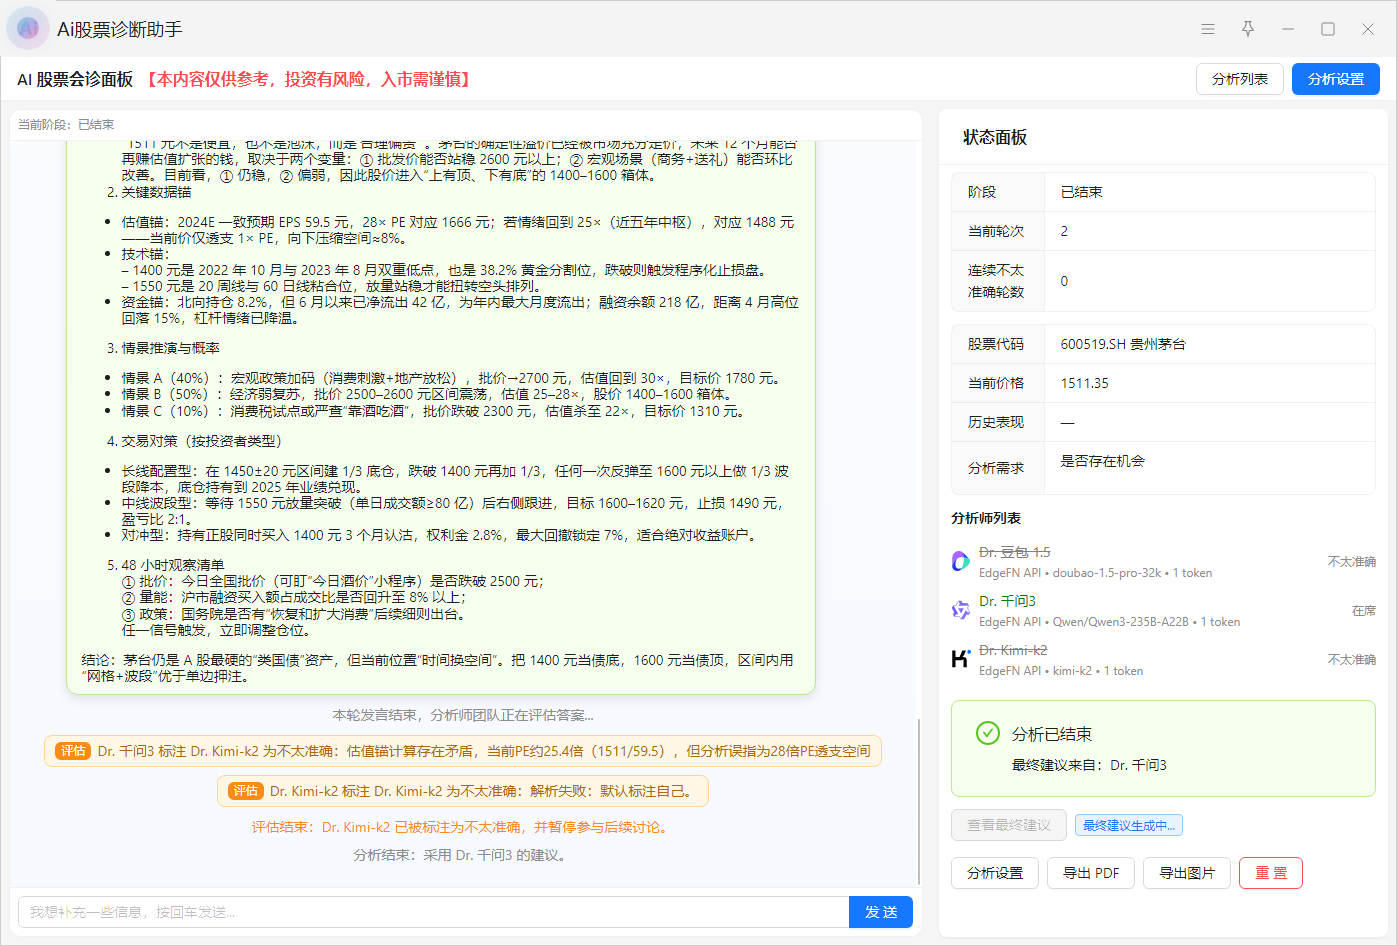The height and width of the screenshot is (946, 1397).
Task: Open the hamburger menu in title bar
Action: pyautogui.click(x=1208, y=29)
